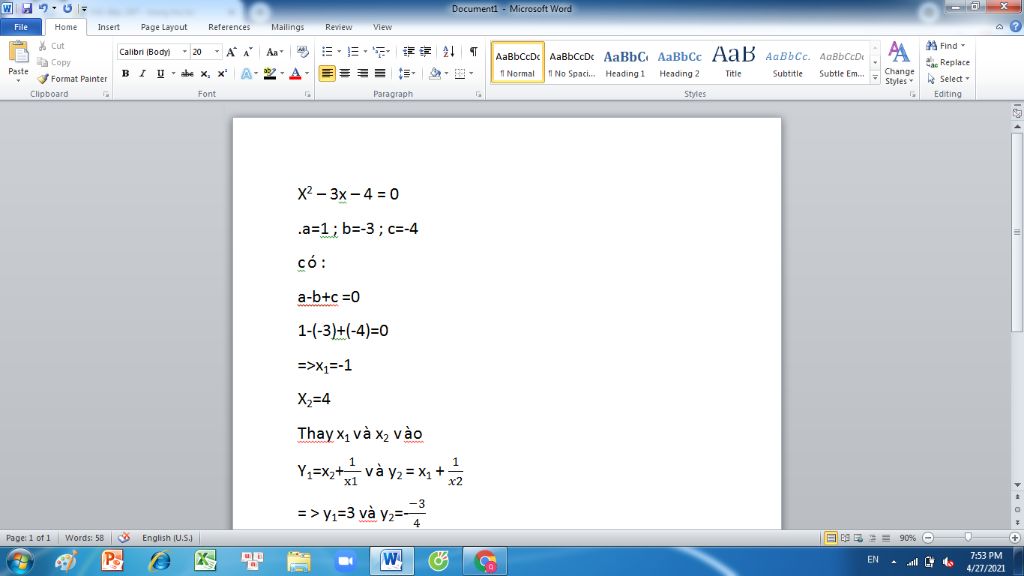Set alignment to Justify
Screen dimensions: 1024x576
379,74
